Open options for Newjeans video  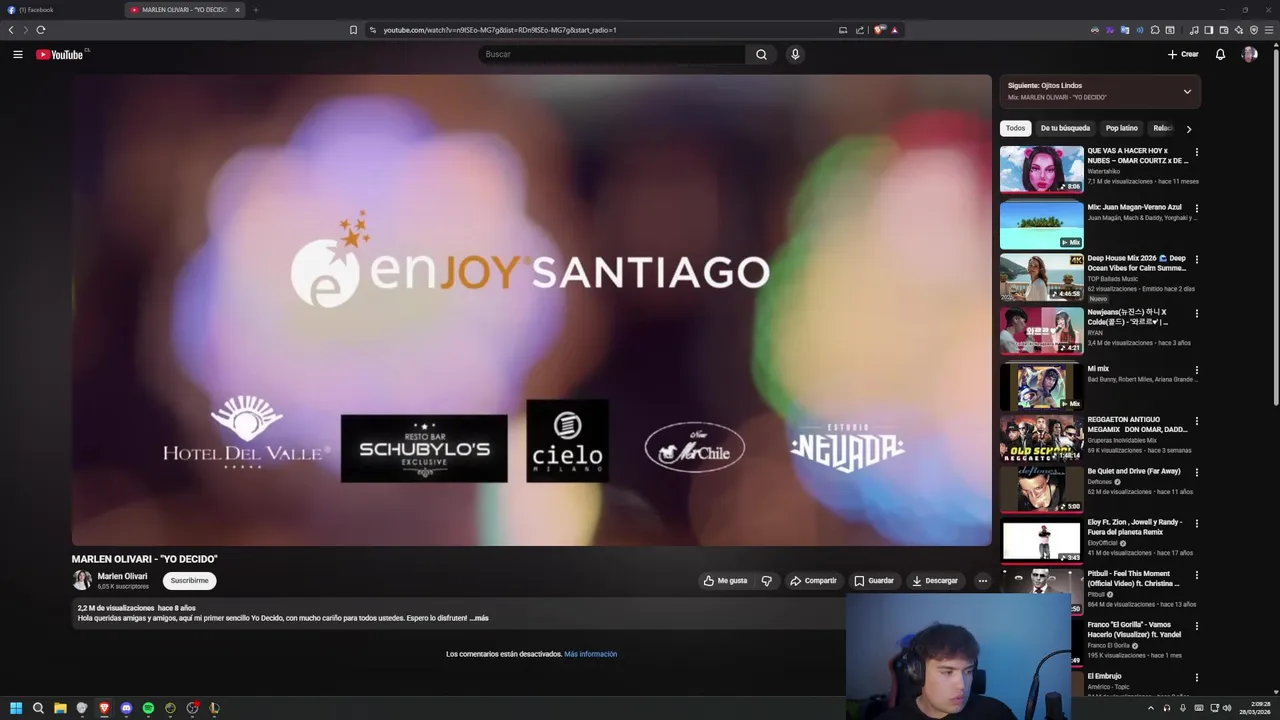(1196, 314)
